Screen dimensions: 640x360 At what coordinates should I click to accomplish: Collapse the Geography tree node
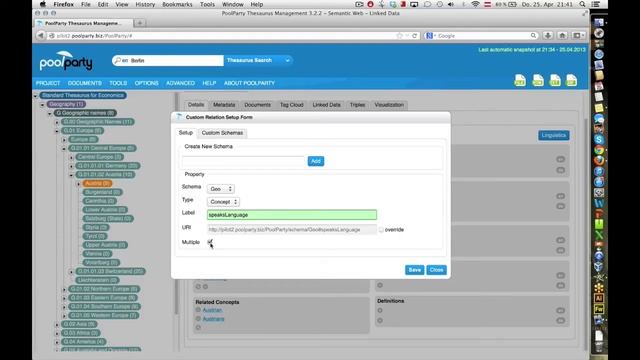(42, 104)
